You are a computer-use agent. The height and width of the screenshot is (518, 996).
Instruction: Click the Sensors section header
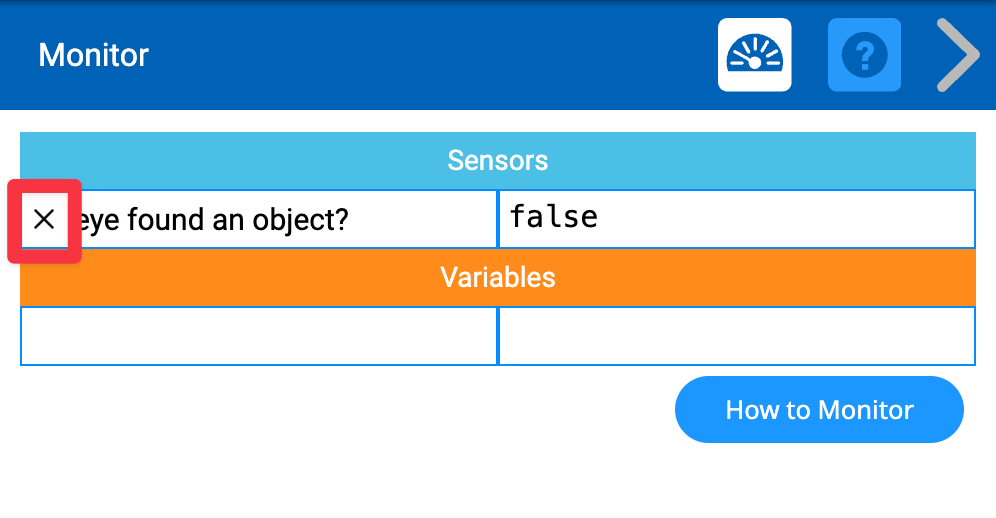pyautogui.click(x=498, y=160)
